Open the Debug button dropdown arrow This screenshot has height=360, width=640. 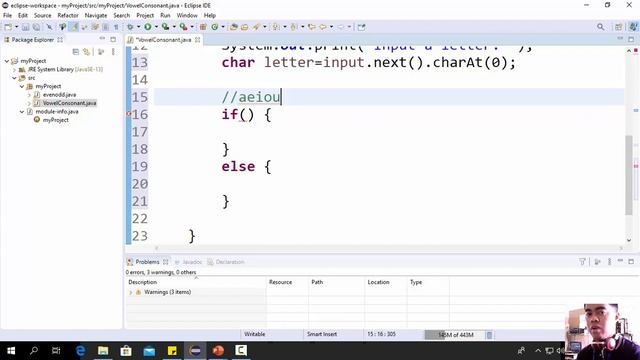pos(138,27)
